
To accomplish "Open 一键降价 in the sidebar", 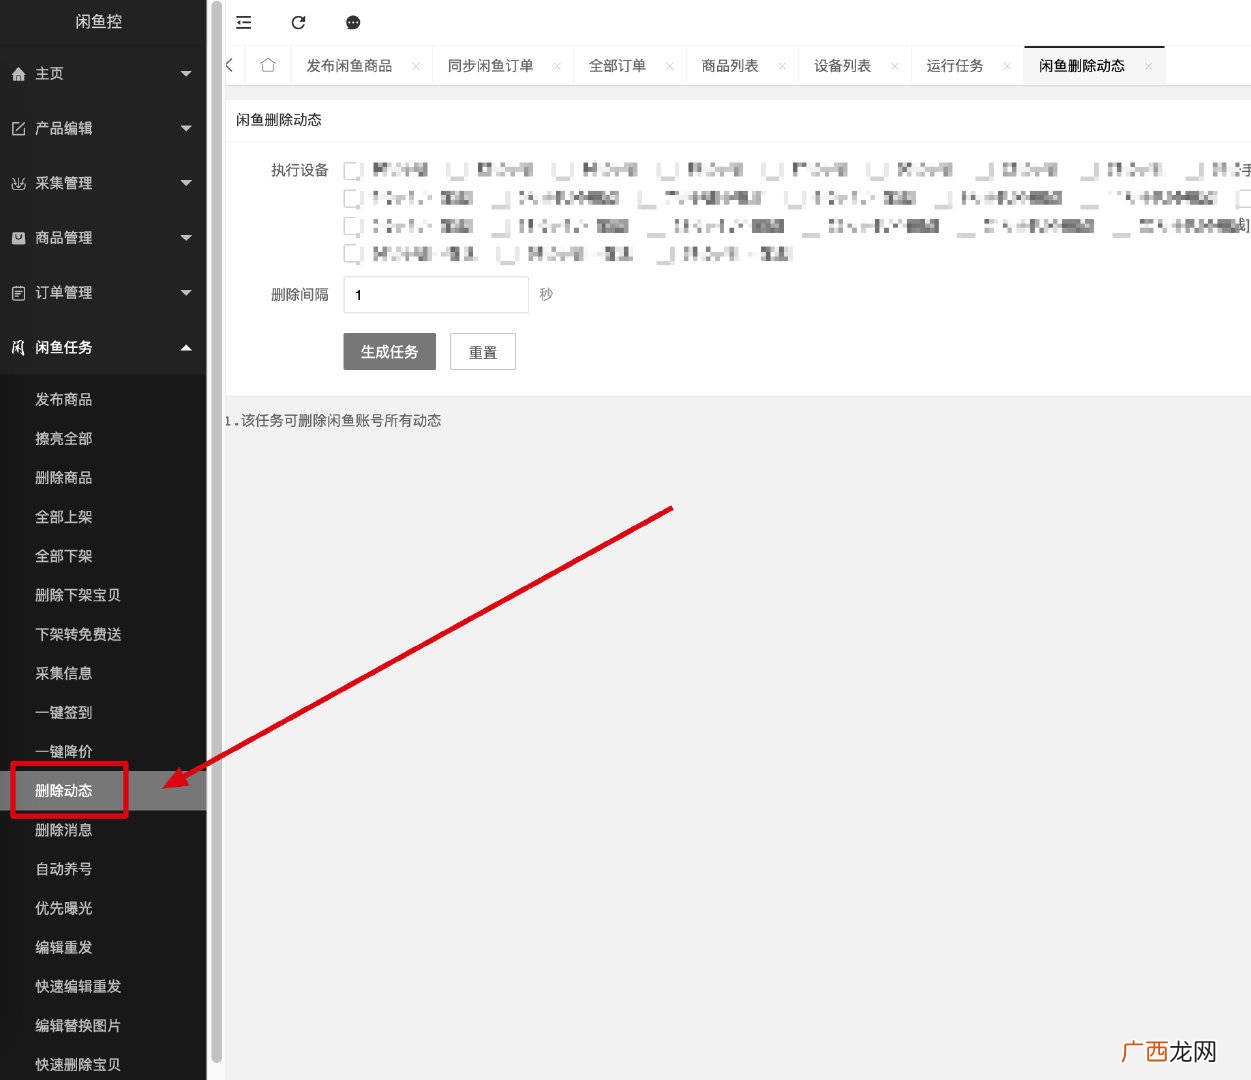I will point(64,751).
